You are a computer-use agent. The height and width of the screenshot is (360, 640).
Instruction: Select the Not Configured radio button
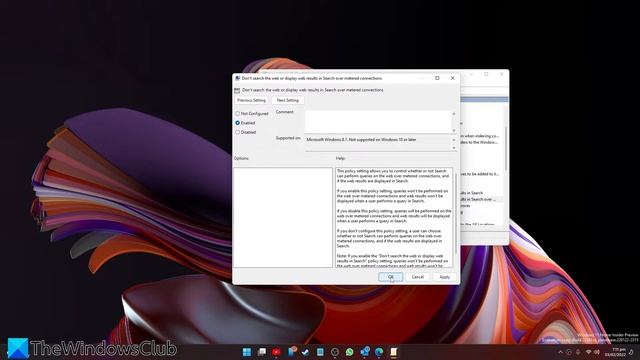(237, 113)
